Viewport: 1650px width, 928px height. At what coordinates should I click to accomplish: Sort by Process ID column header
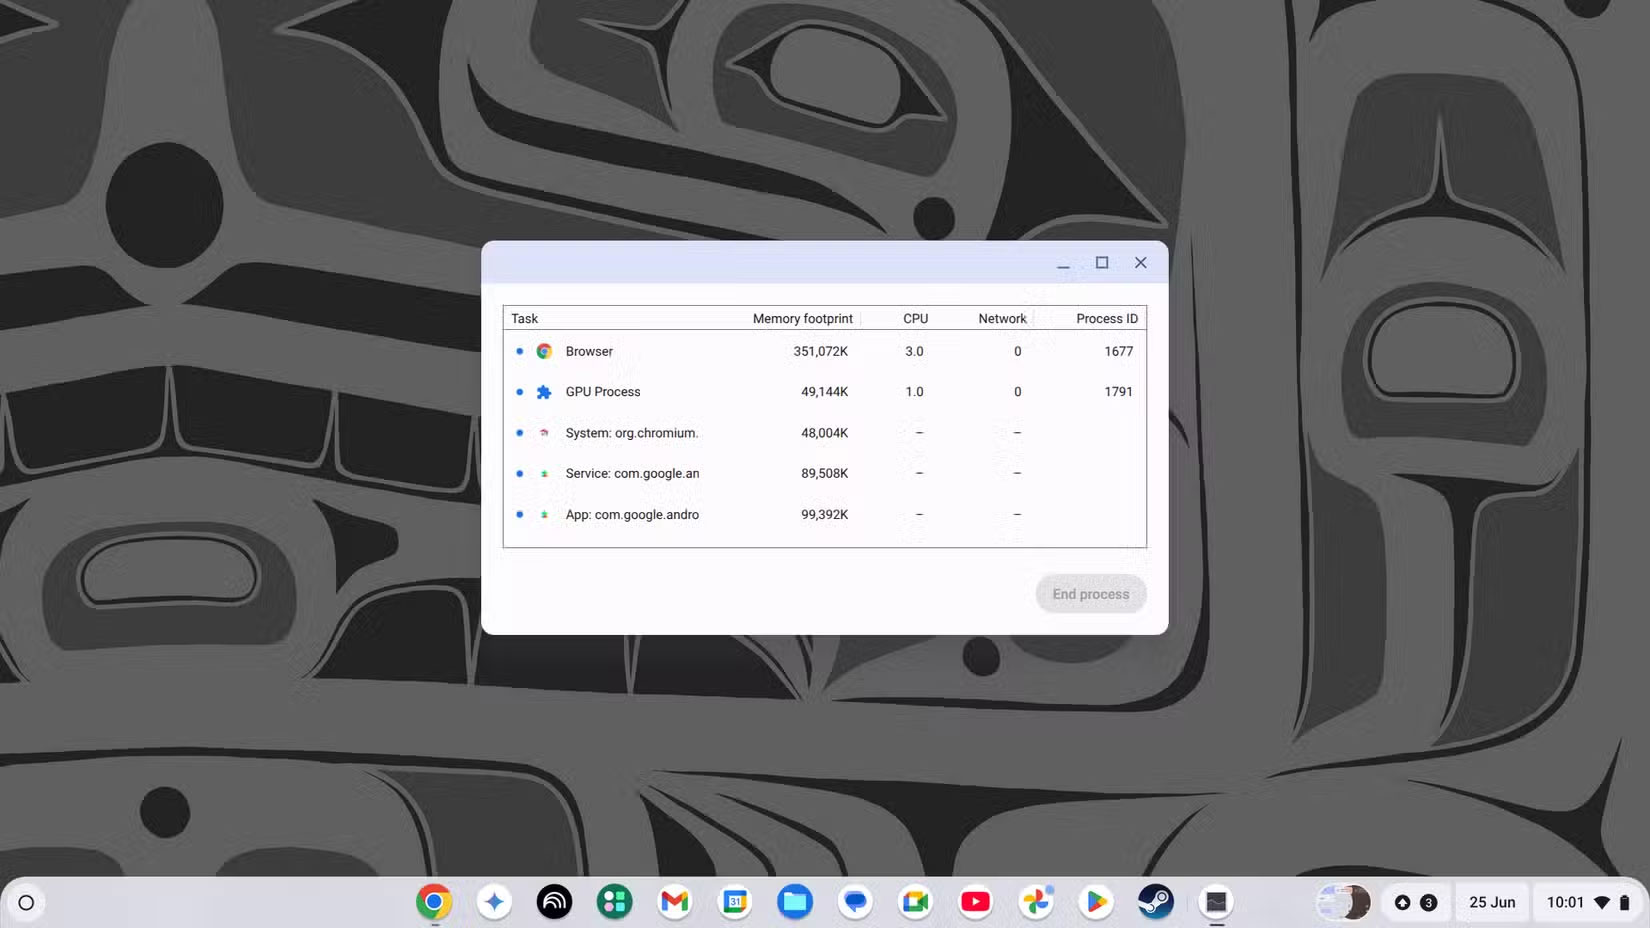click(x=1106, y=319)
